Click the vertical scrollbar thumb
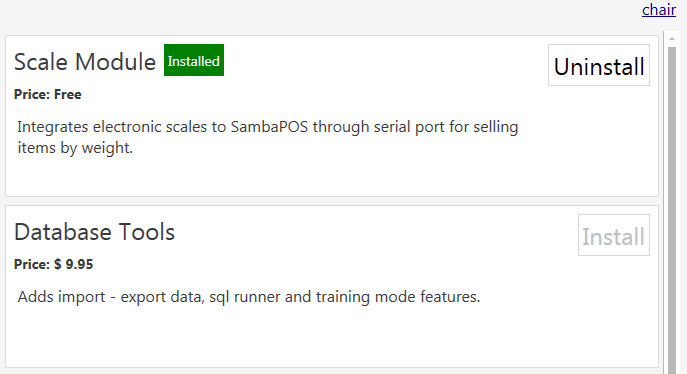This screenshot has height=374, width=687. tap(672, 209)
